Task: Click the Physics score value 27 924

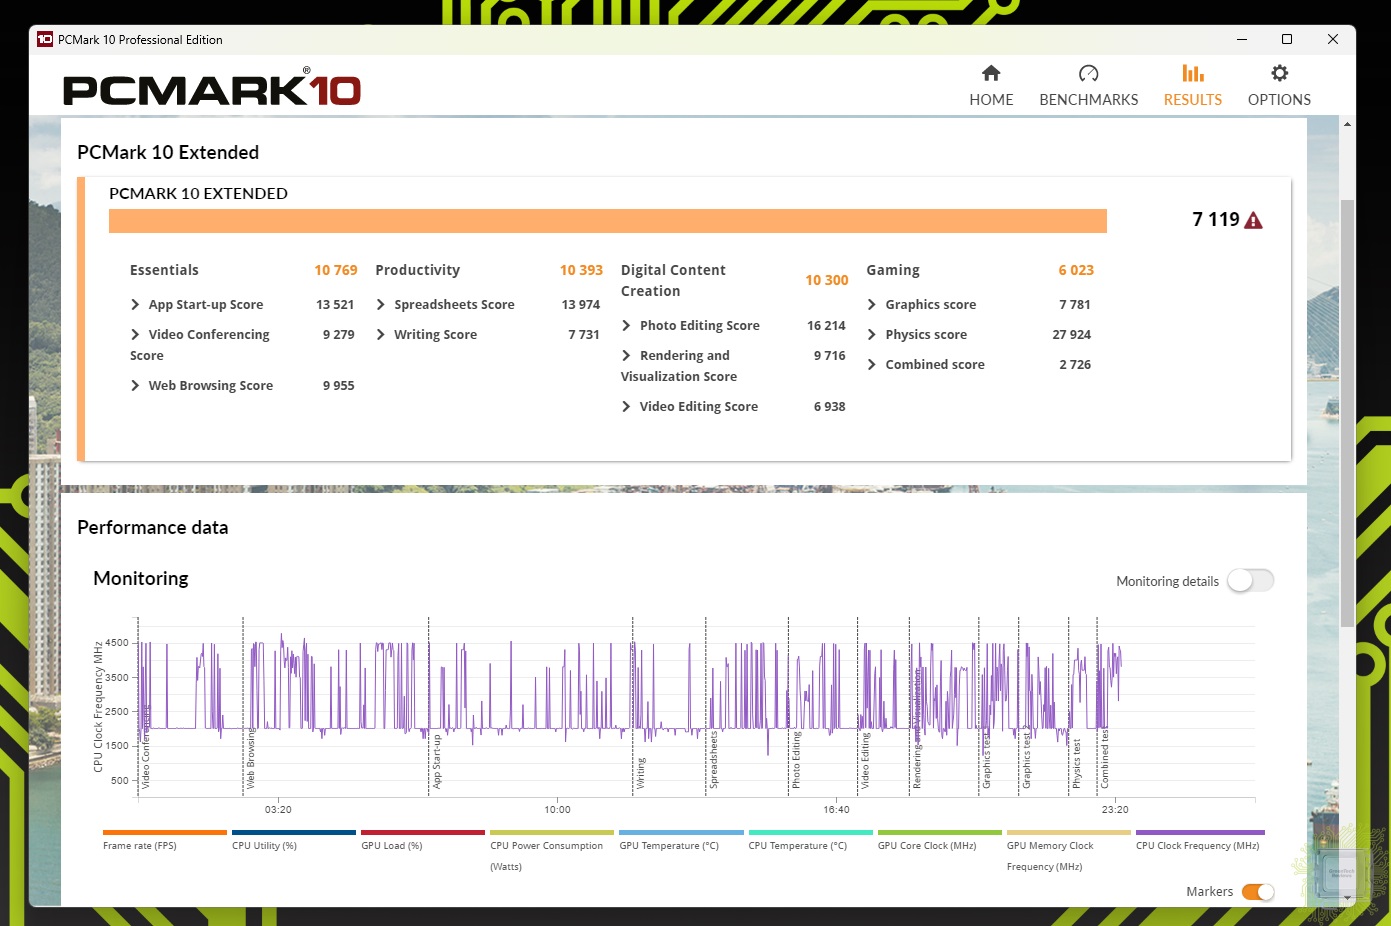Action: pyautogui.click(x=1071, y=334)
